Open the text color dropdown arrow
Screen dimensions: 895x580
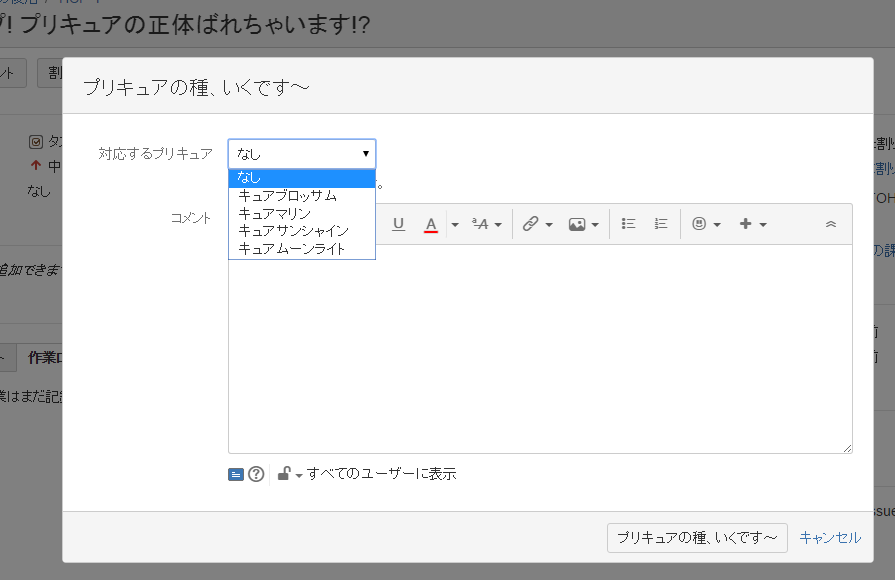[455, 223]
